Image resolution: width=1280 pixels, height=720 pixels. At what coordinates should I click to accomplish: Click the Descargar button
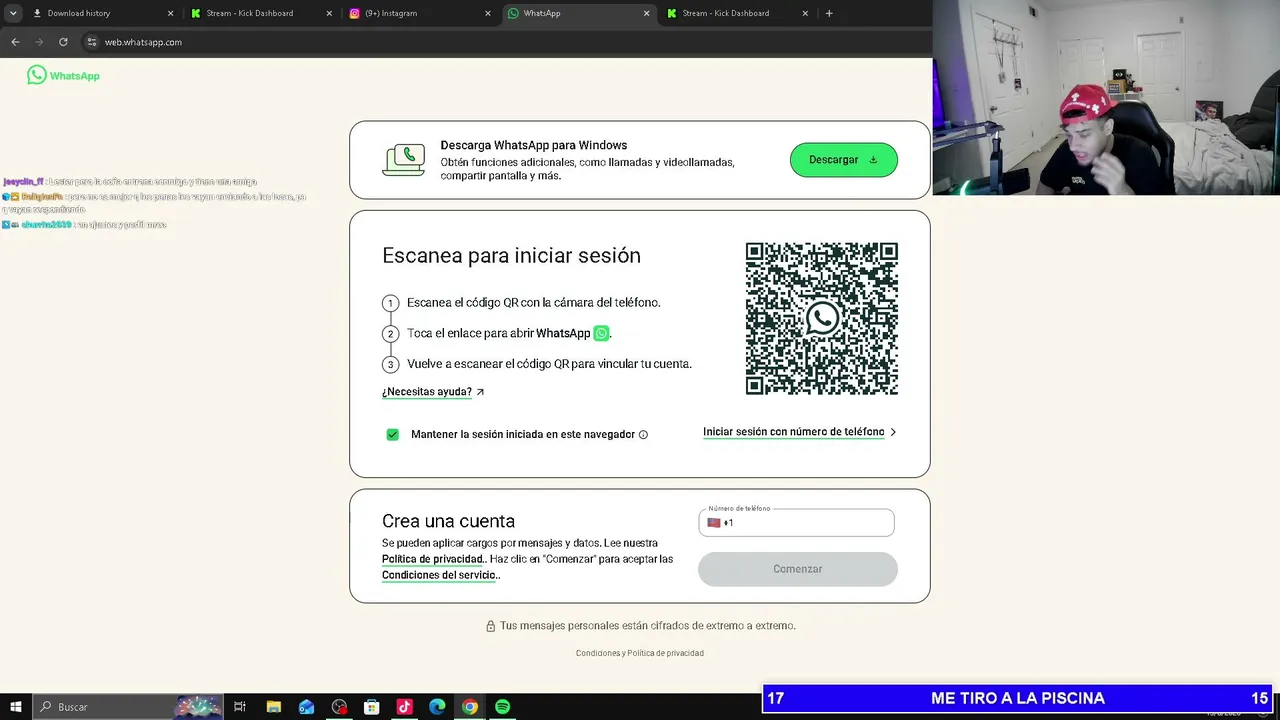click(844, 160)
